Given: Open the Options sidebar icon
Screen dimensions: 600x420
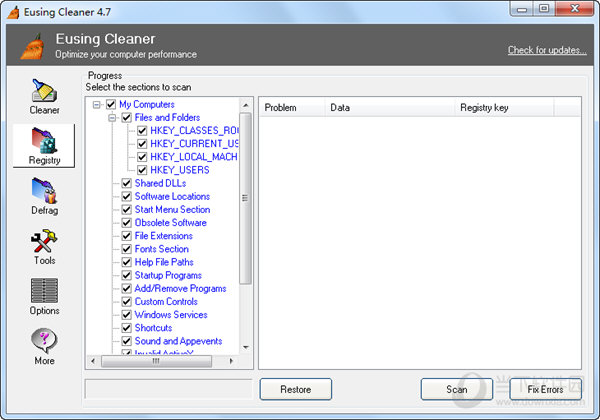Looking at the screenshot, I should click(x=44, y=291).
